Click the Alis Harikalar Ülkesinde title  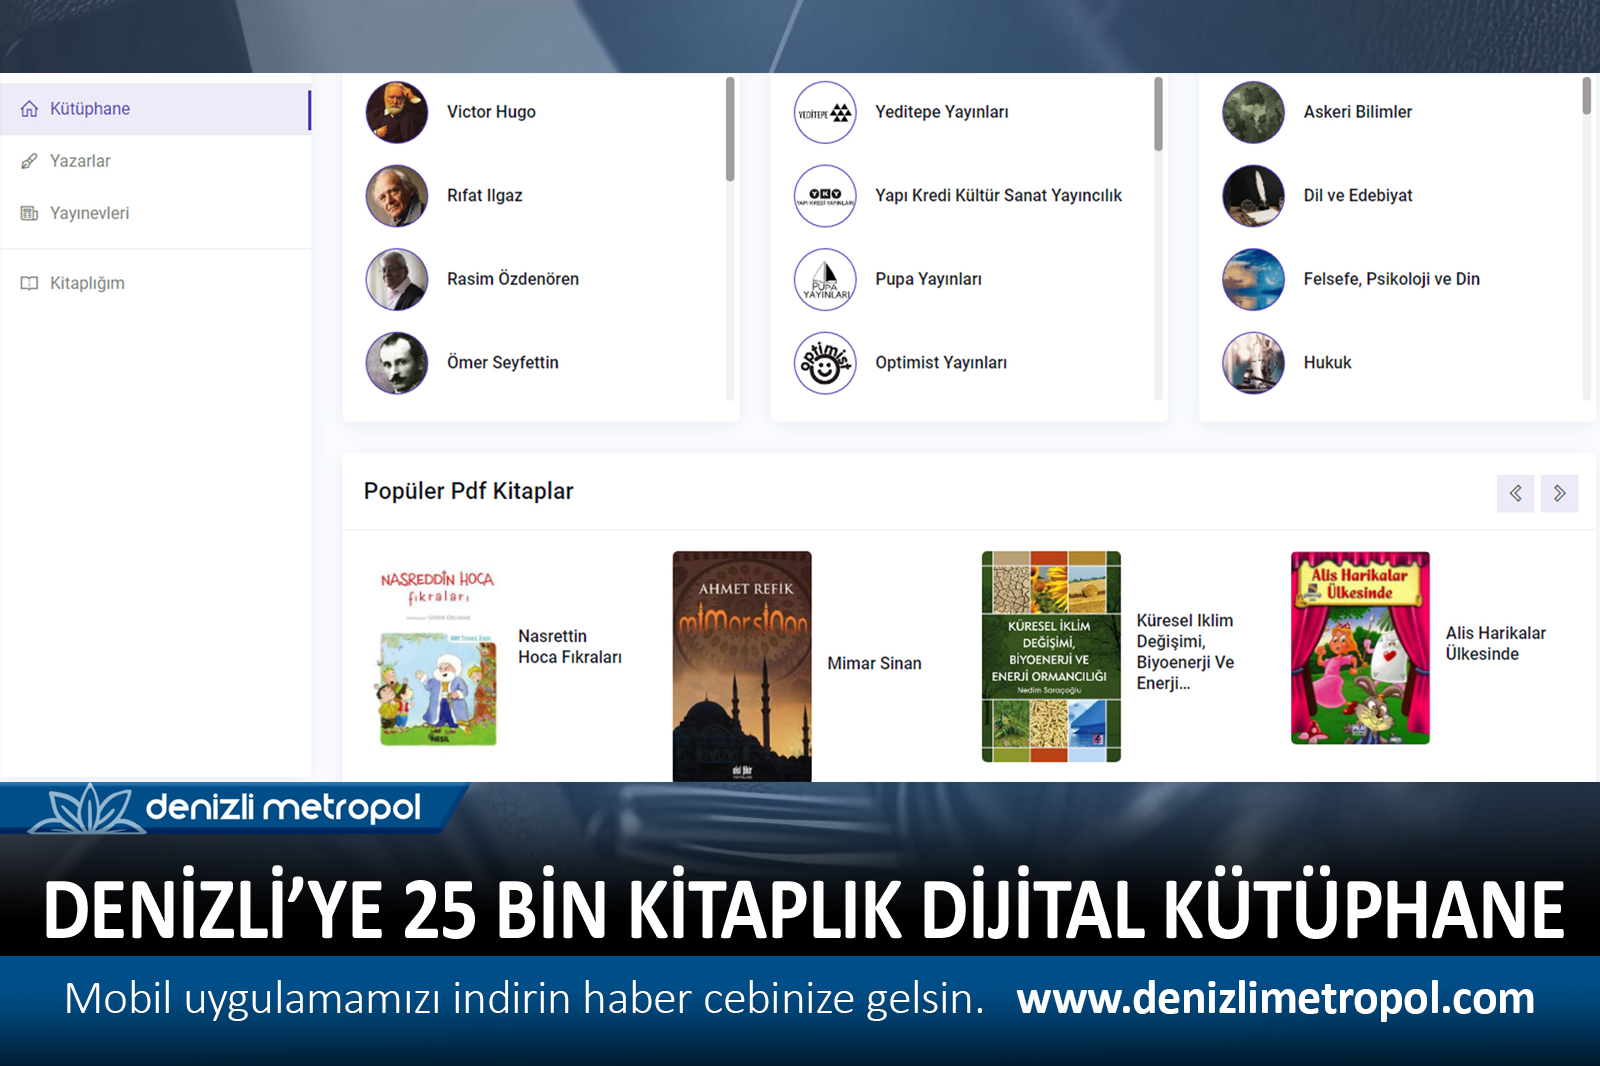(x=1496, y=644)
